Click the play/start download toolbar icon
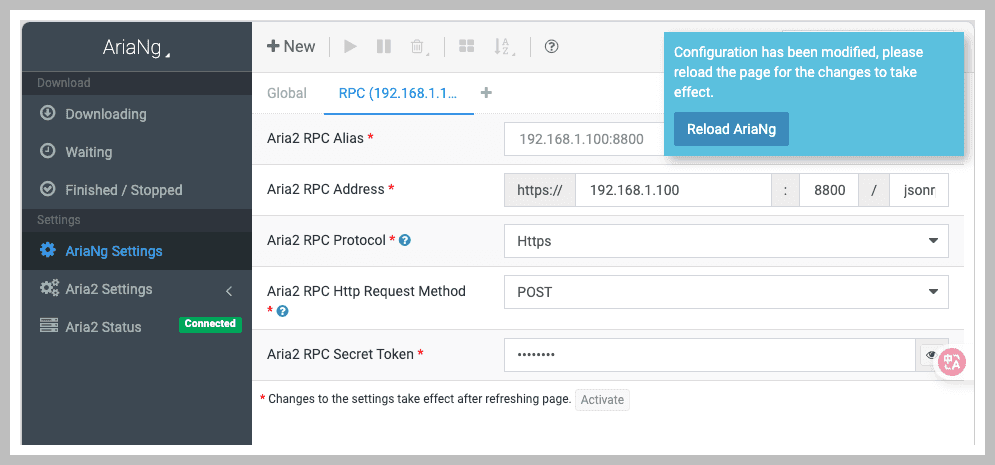Viewport: 995px width, 465px height. 350,47
